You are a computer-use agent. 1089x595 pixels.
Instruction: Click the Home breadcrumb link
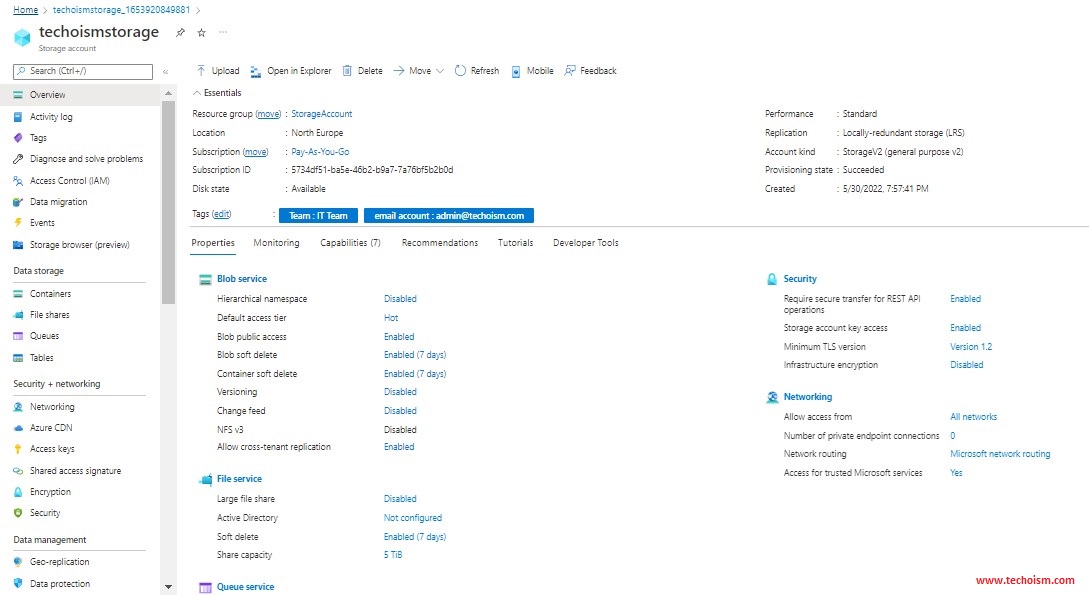pyautogui.click(x=26, y=10)
